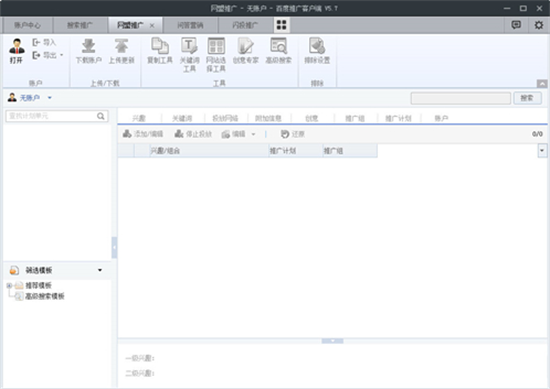Select the 投放网络 sub-tab

point(225,118)
